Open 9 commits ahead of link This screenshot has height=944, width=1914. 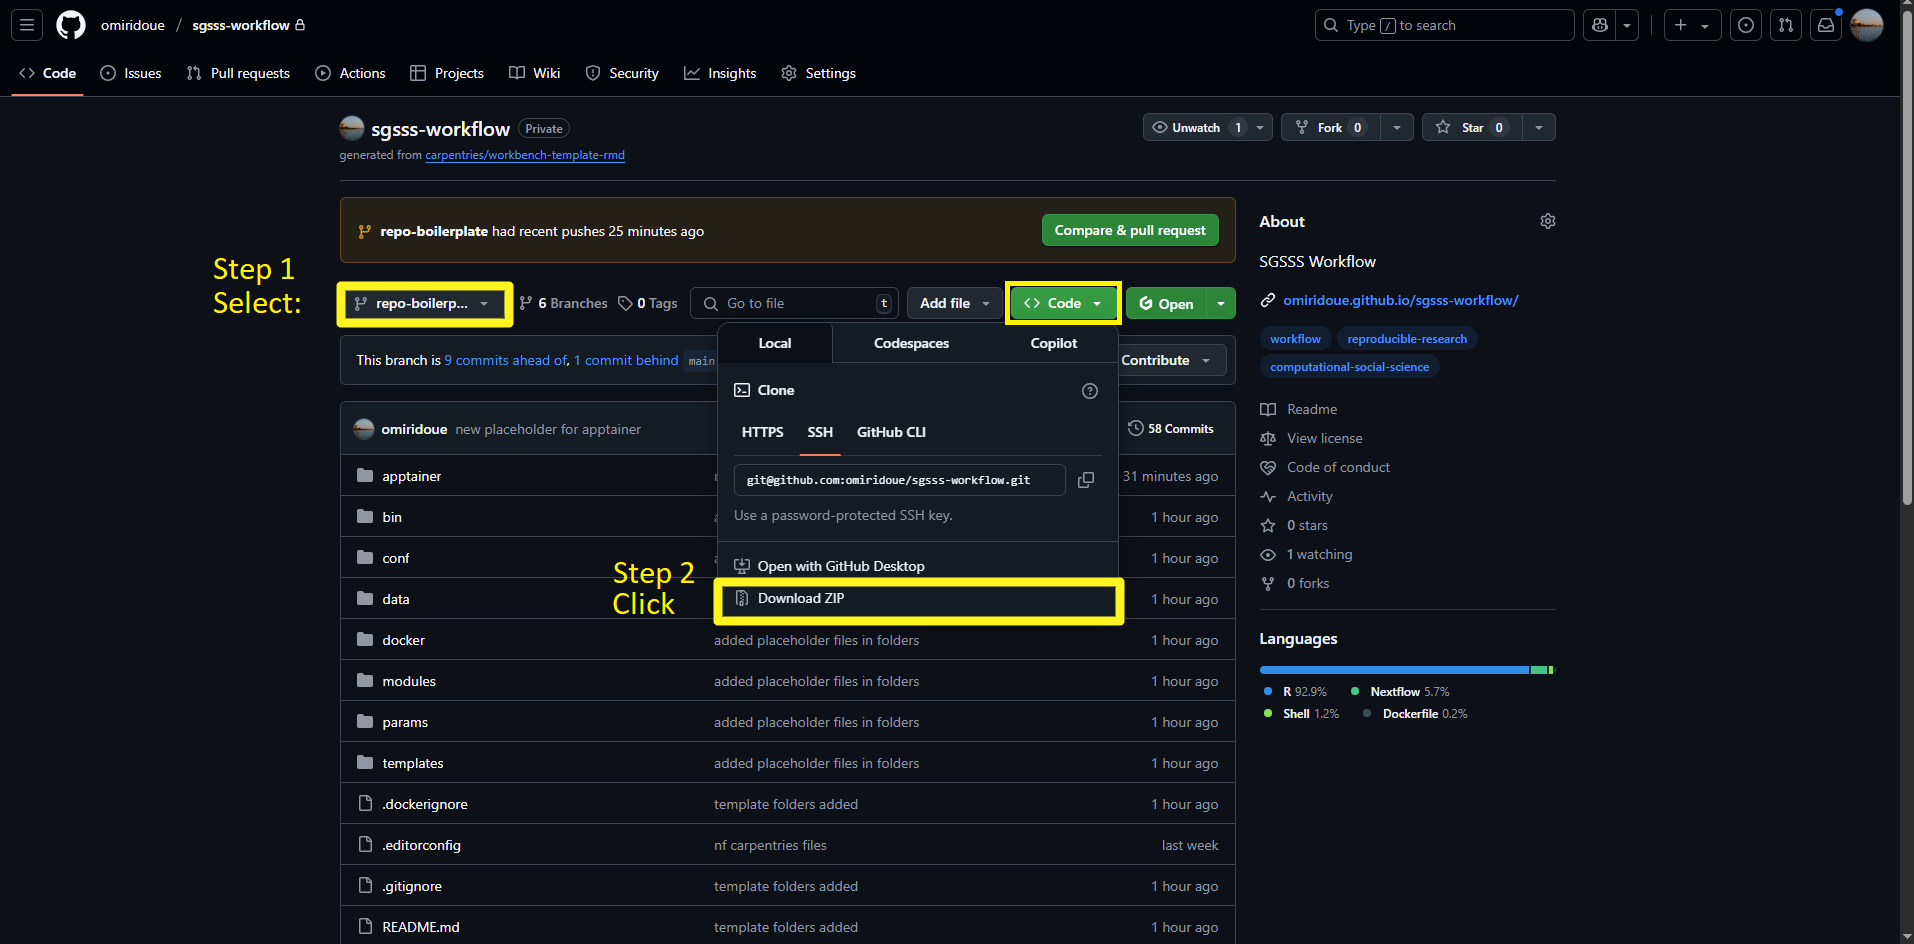pos(506,360)
